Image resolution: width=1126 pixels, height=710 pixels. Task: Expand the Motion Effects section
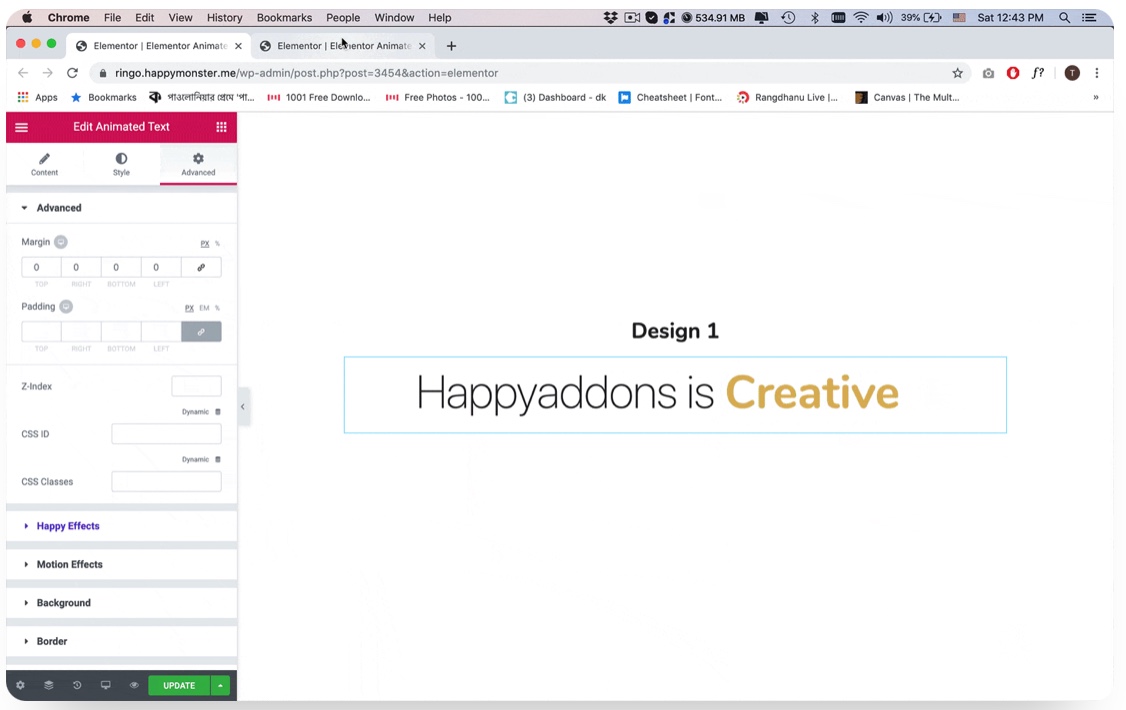(121, 564)
